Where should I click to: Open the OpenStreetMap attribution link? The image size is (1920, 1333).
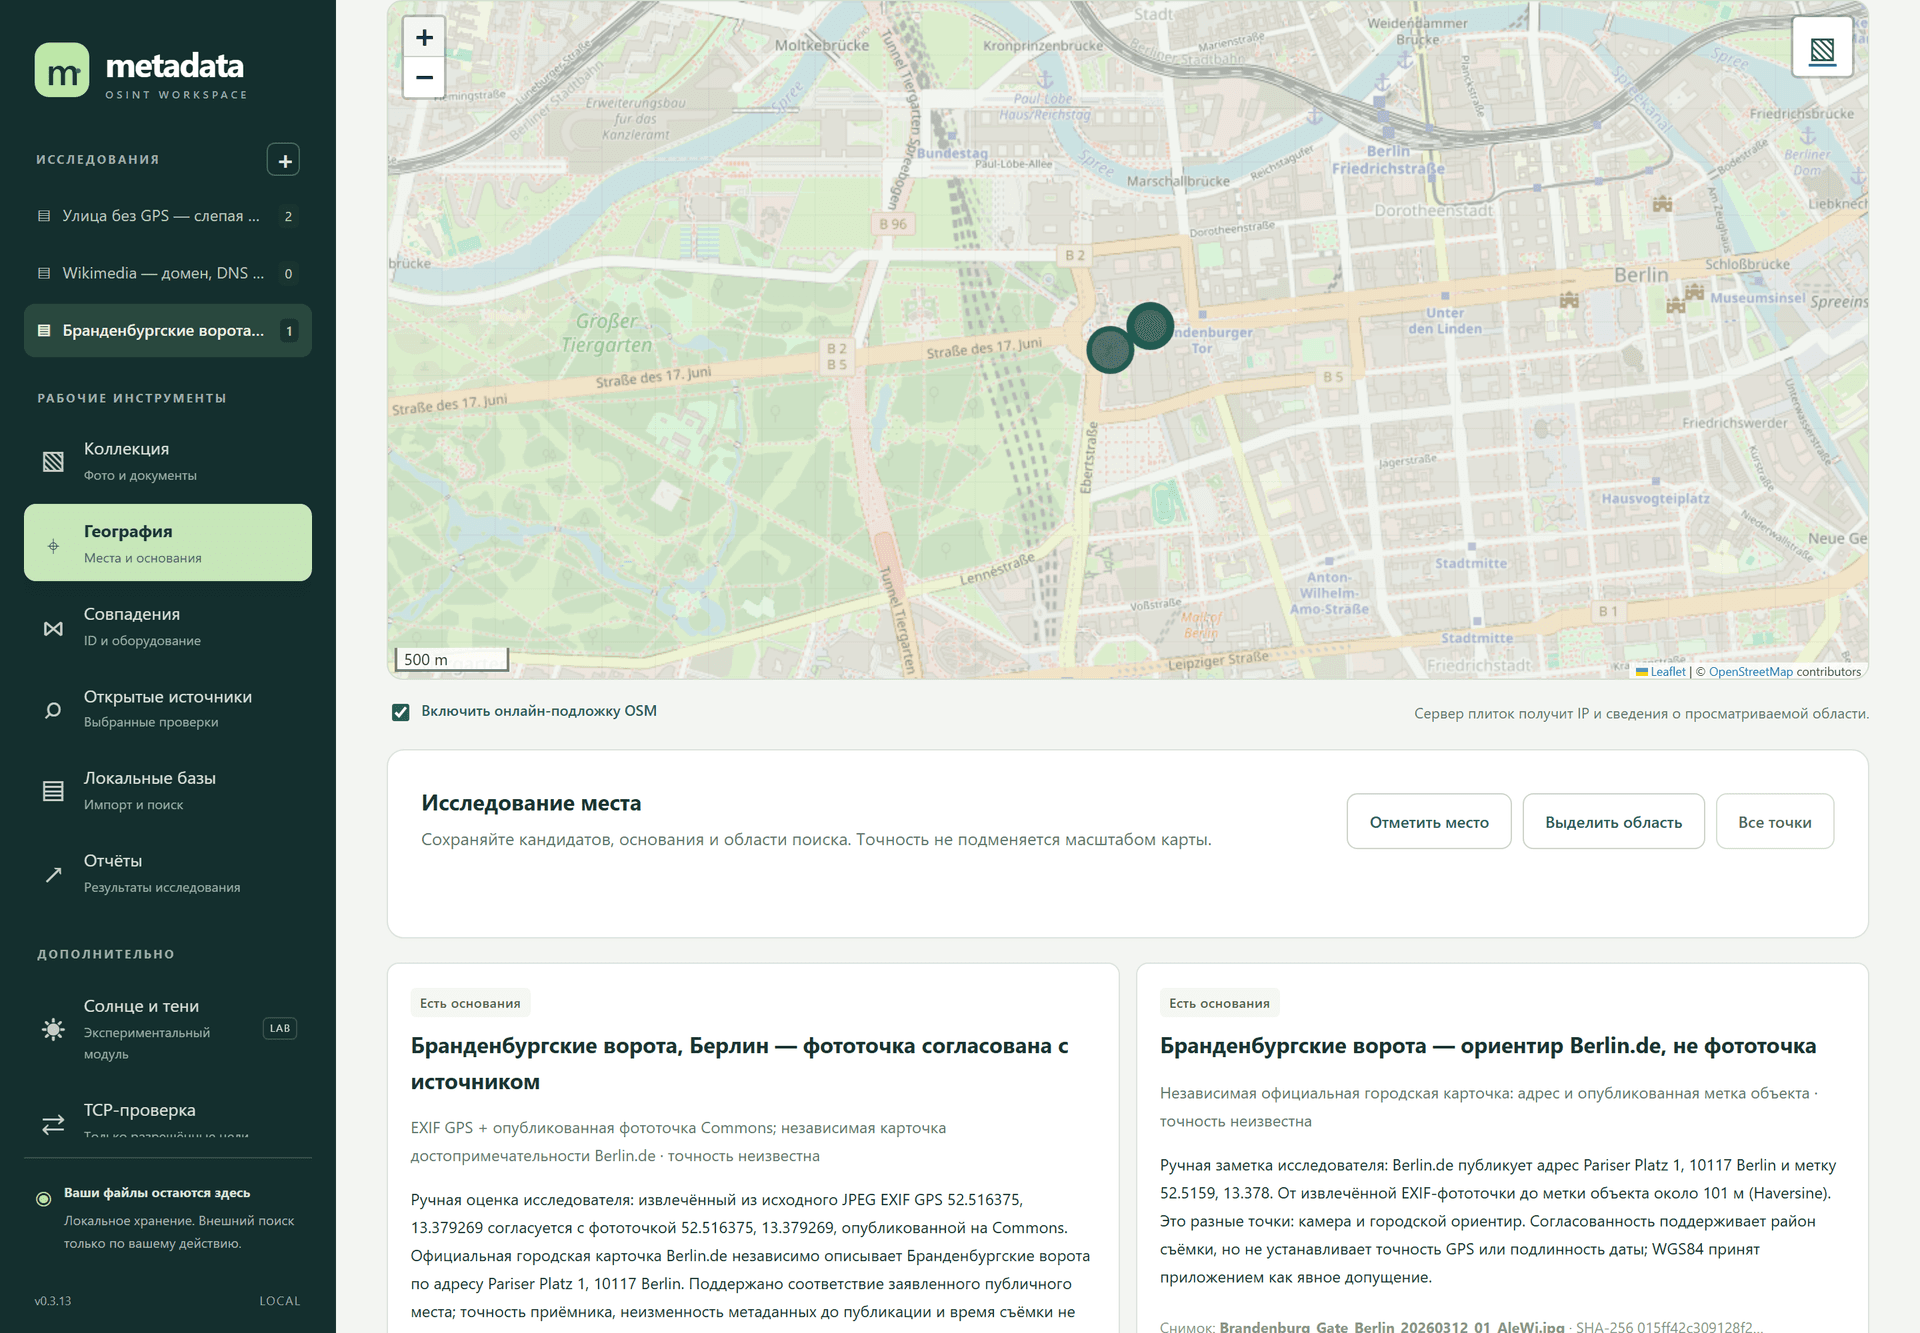tap(1751, 672)
